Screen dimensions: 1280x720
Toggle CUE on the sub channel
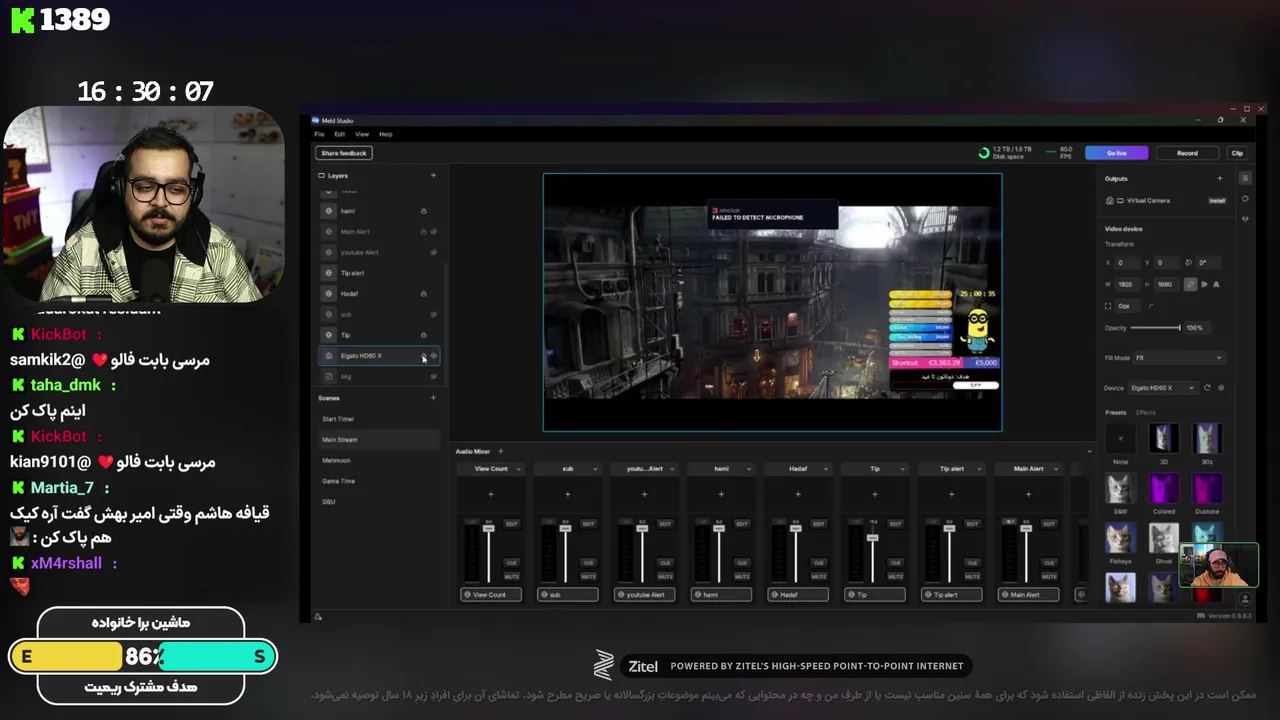click(x=588, y=563)
